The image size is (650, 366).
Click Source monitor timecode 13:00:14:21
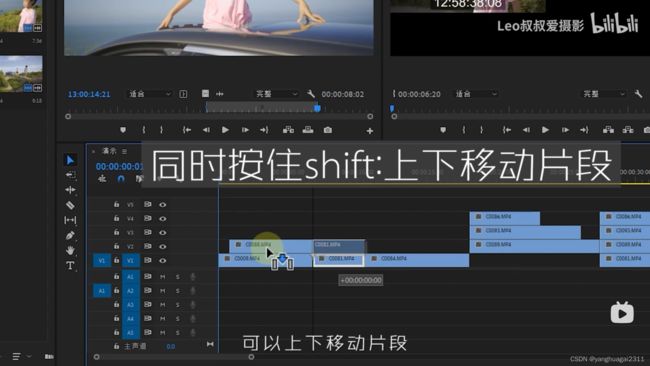89,94
